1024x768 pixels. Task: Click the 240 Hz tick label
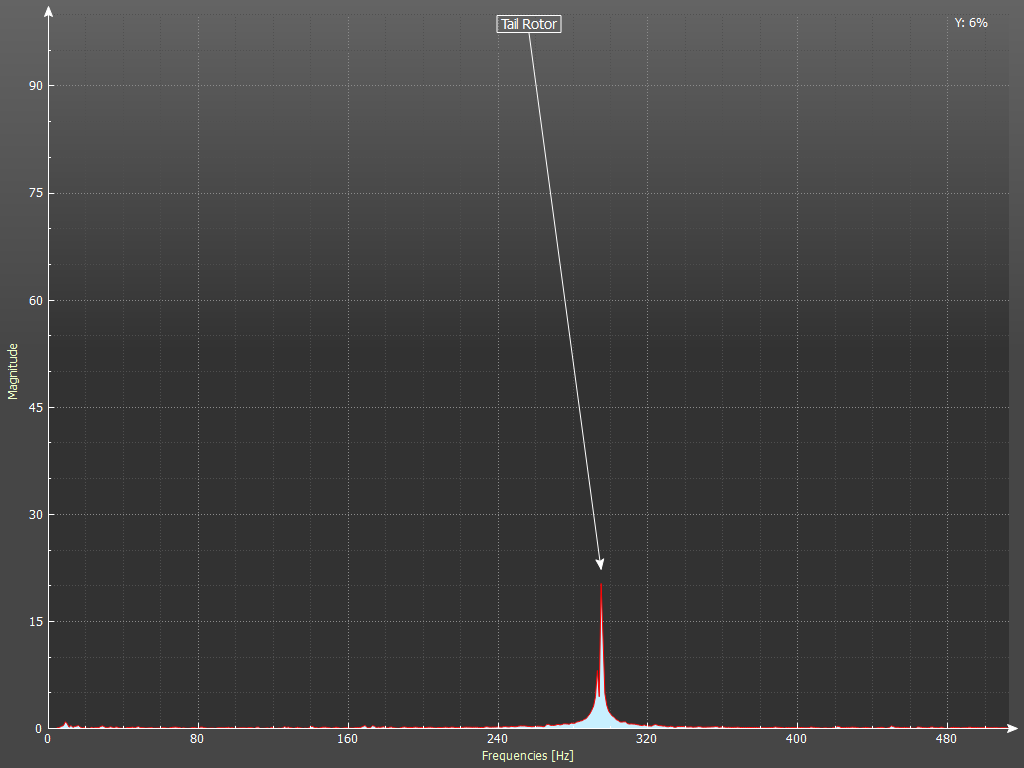[497, 740]
